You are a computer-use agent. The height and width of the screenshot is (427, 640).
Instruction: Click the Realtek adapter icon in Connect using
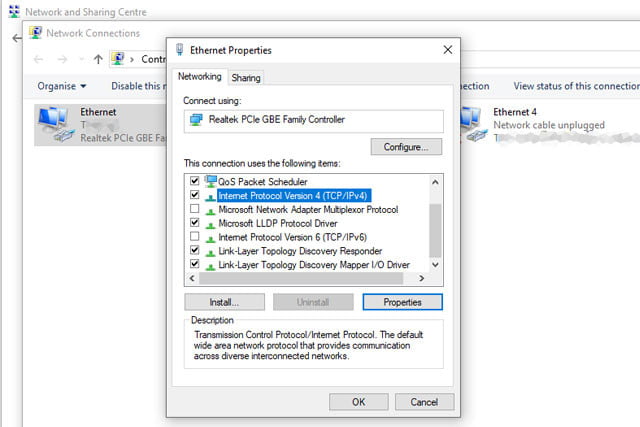(x=196, y=120)
